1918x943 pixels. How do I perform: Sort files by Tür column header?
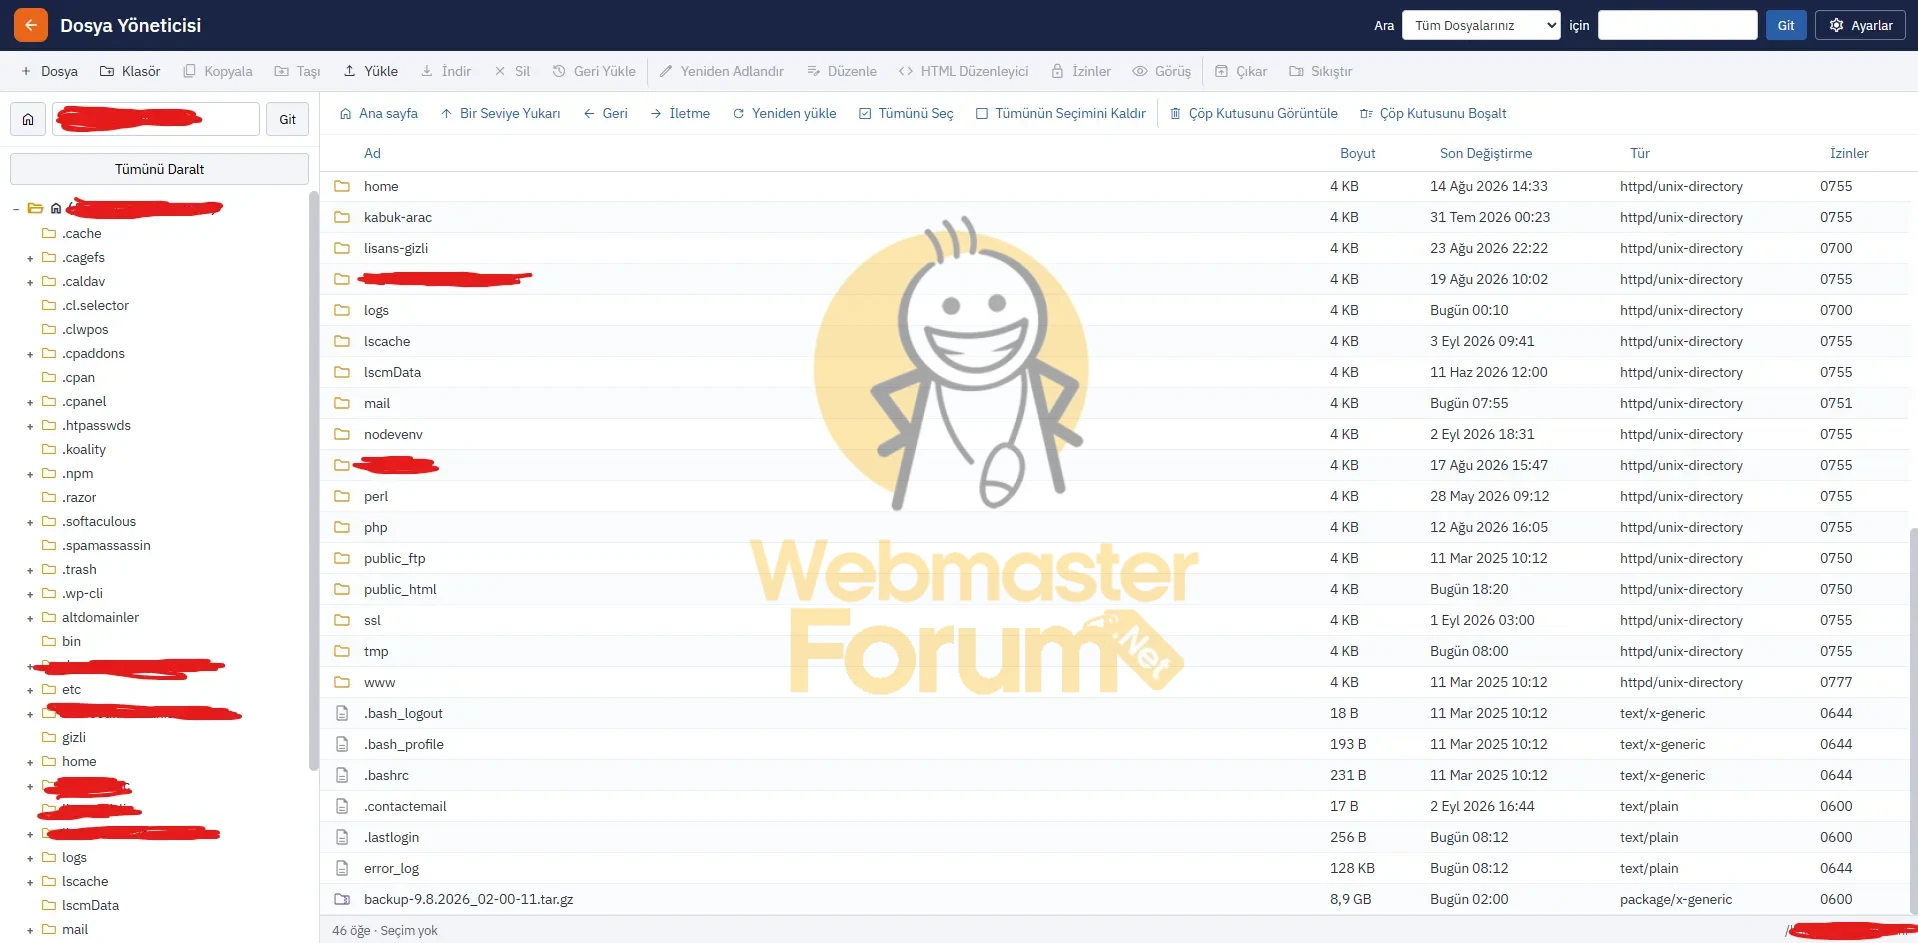pos(1640,153)
